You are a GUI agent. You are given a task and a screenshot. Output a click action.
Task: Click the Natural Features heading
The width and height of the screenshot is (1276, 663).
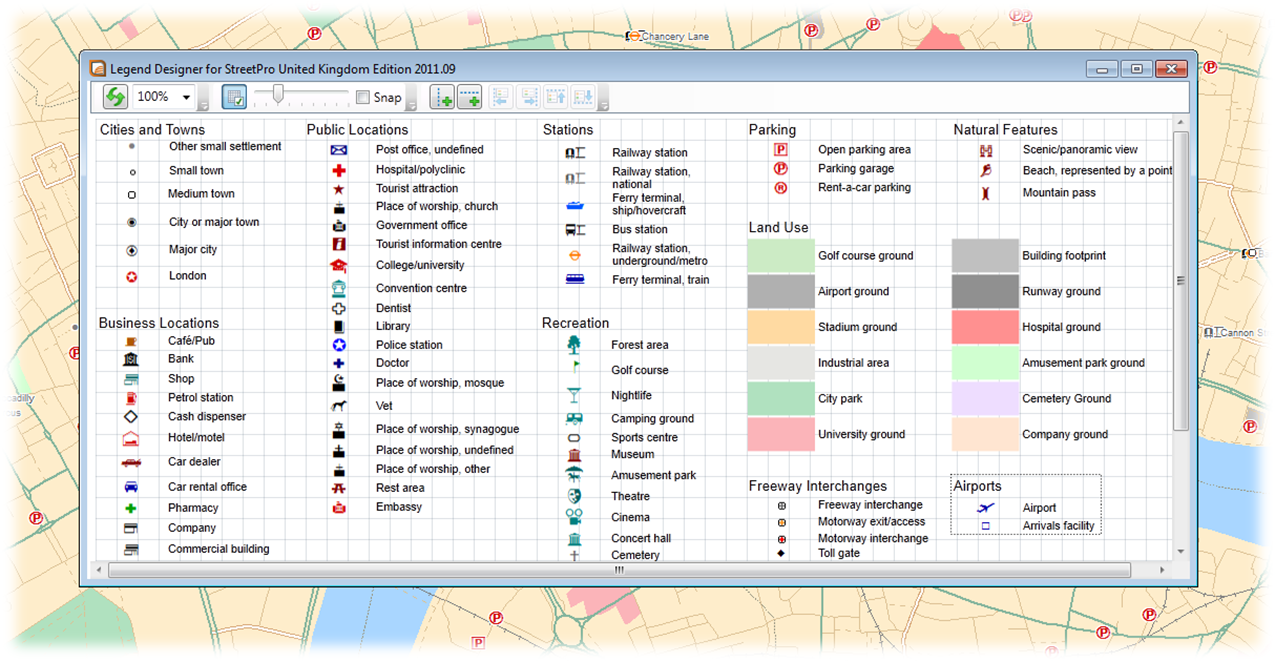coord(1005,130)
